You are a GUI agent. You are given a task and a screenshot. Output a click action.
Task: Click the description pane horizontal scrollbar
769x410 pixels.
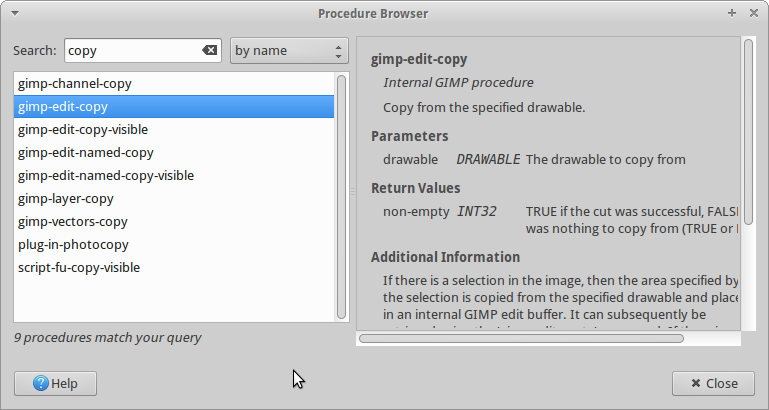tap(521, 338)
